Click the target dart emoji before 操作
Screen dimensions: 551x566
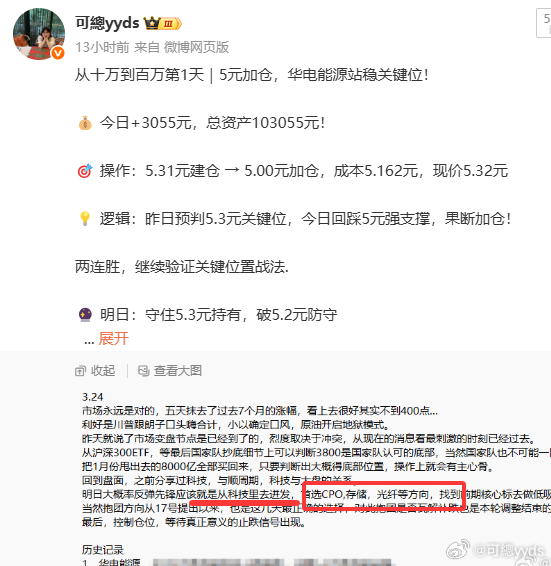click(85, 171)
